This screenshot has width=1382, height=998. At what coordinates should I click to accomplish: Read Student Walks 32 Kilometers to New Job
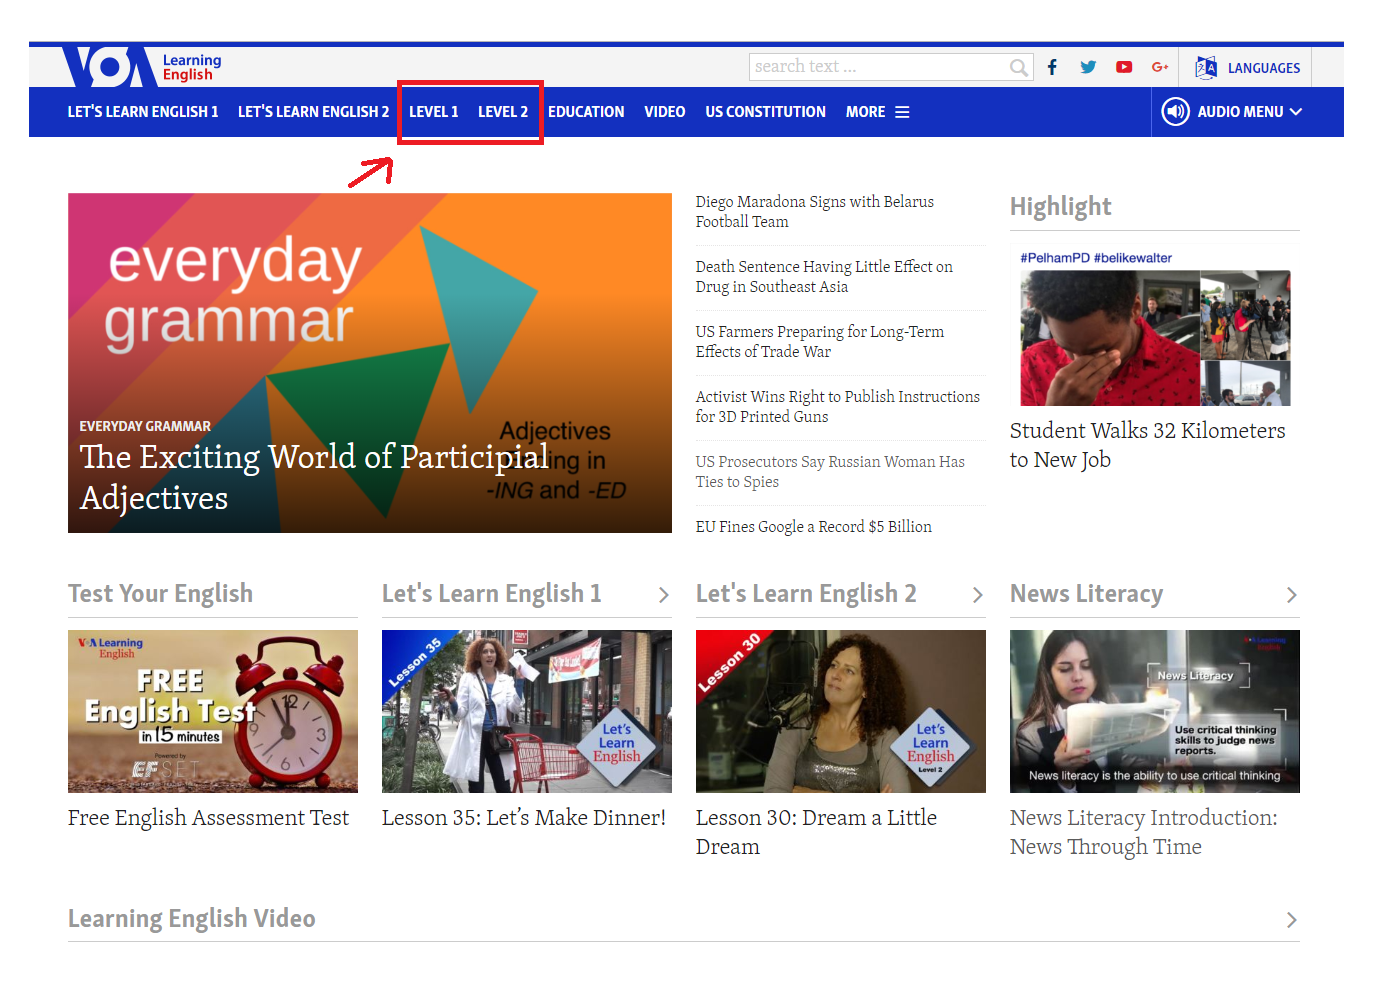(1148, 445)
